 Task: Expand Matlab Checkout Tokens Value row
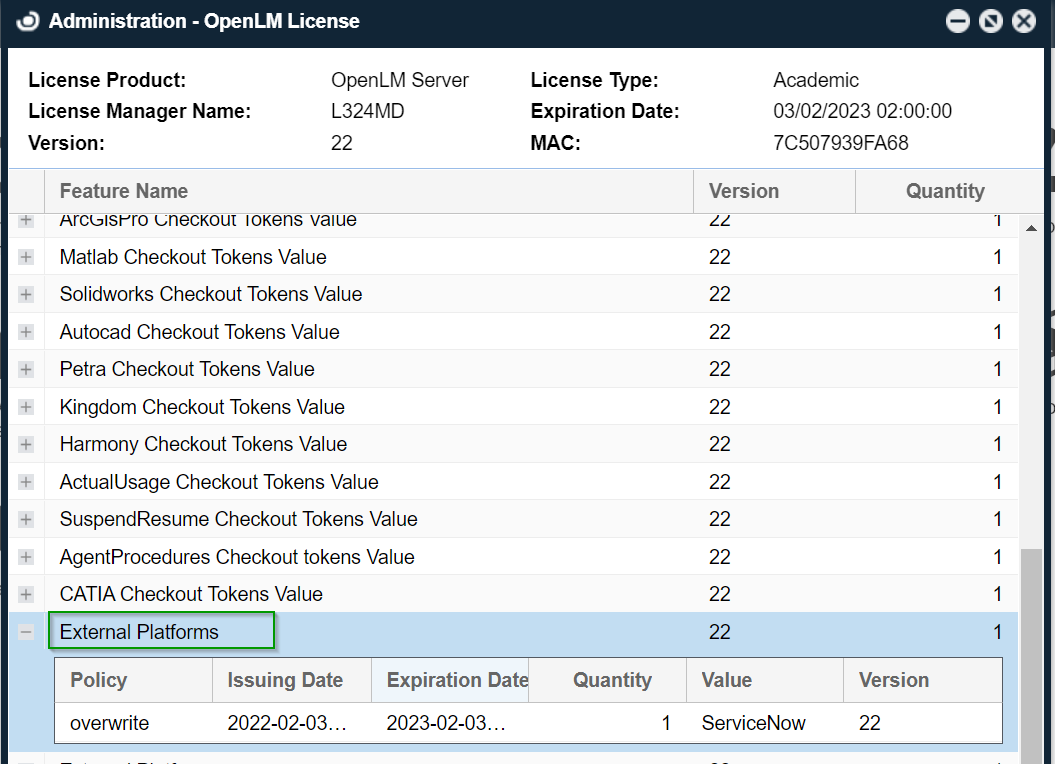tap(26, 257)
